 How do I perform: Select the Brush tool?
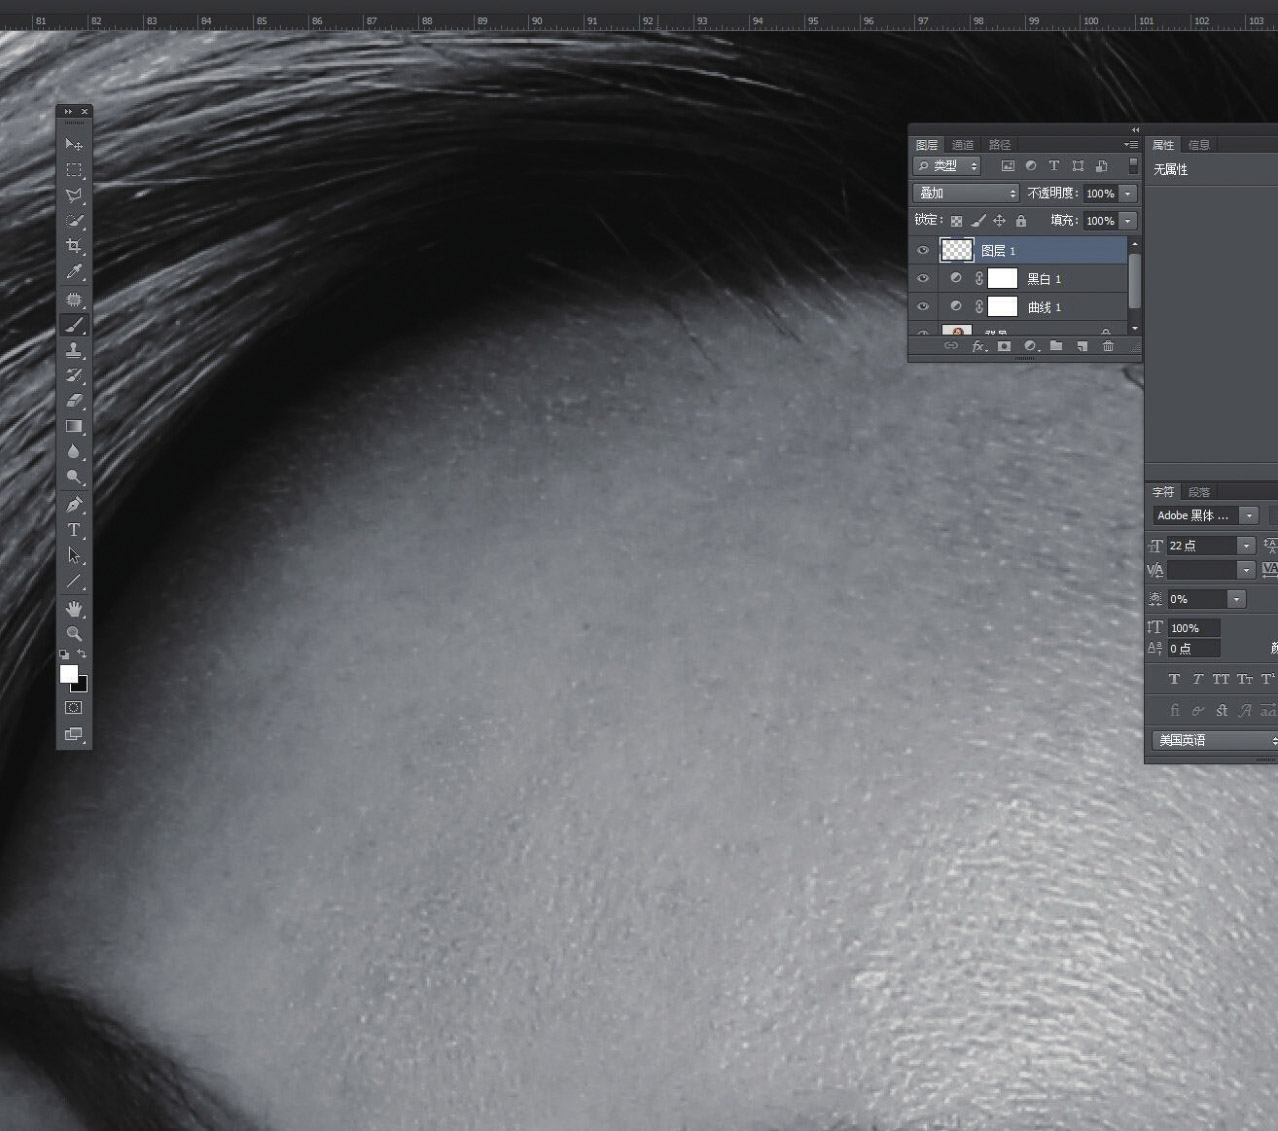(74, 325)
